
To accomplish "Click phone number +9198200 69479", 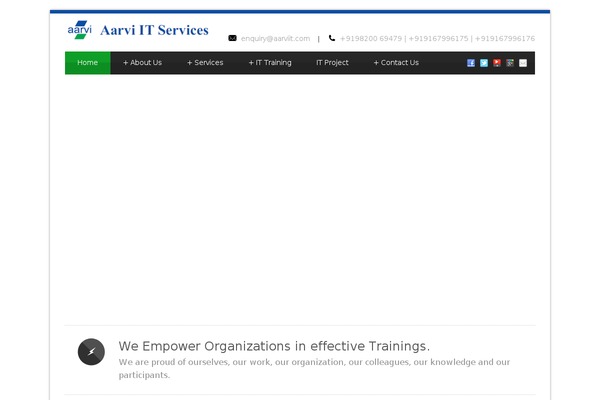I will [371, 38].
